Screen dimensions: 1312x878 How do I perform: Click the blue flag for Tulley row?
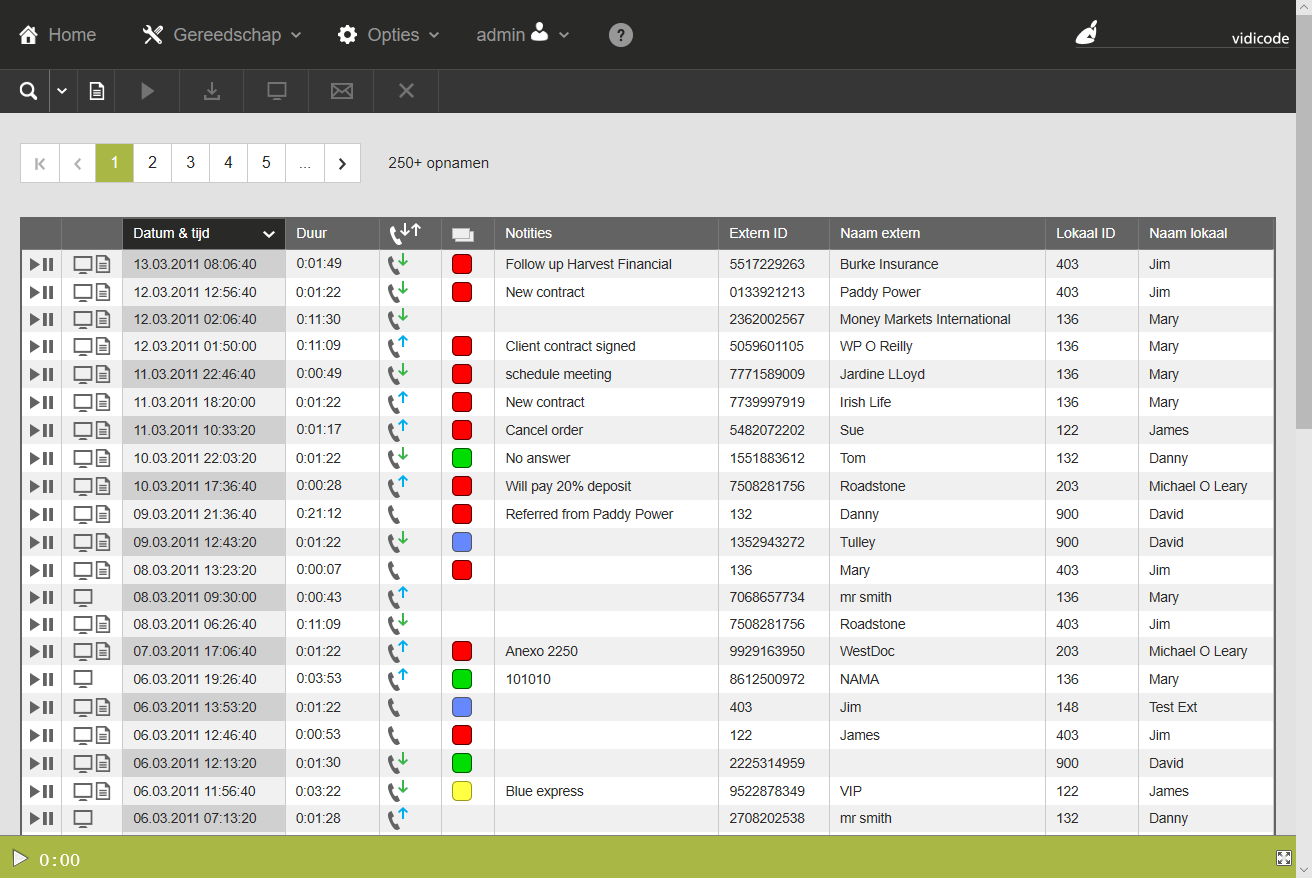pos(462,542)
